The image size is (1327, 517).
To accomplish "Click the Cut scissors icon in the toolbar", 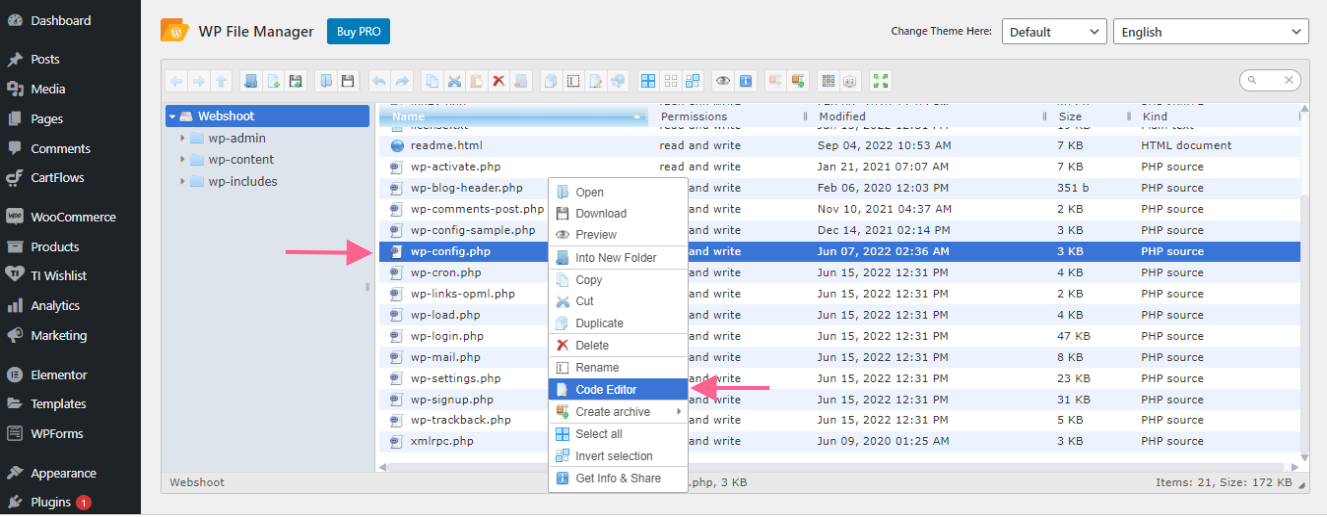I will (454, 81).
